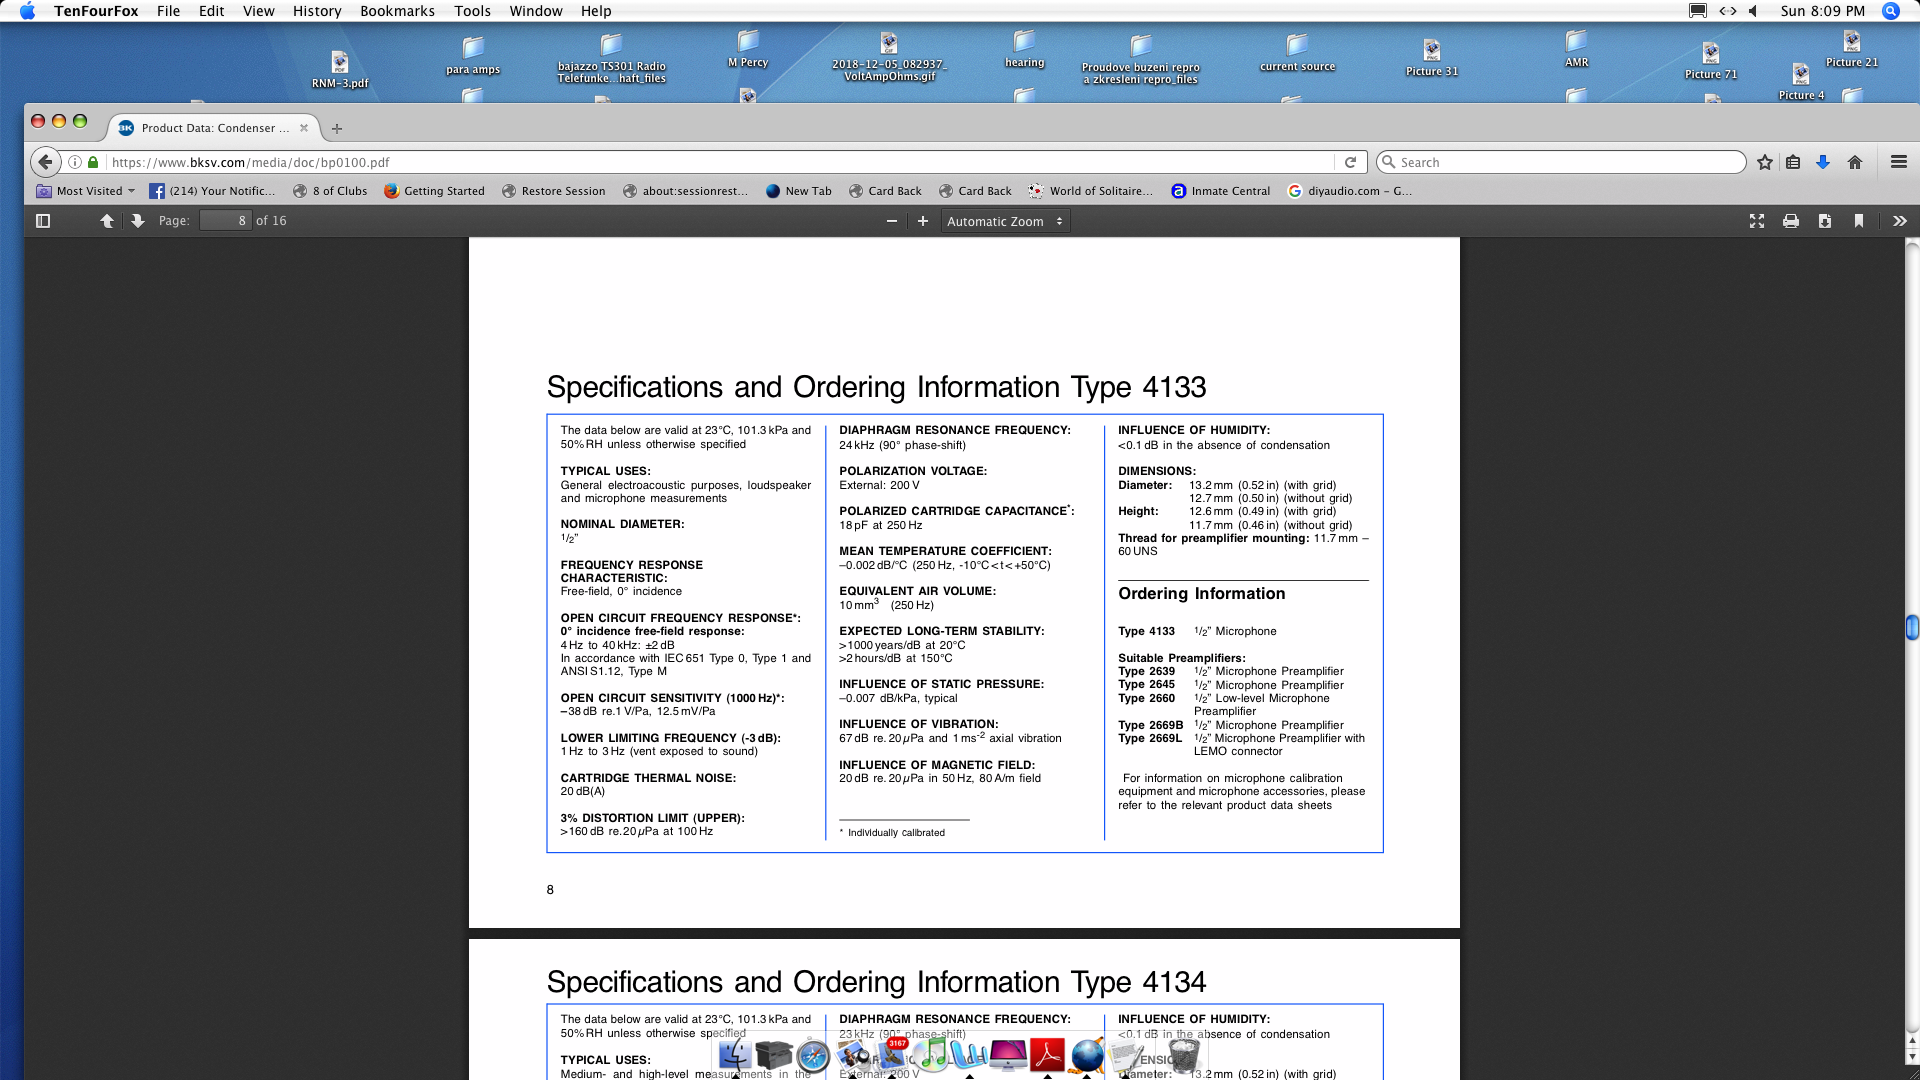The image size is (1920, 1080).
Task: Click the PDF current view bookmark icon
Action: [1859, 221]
